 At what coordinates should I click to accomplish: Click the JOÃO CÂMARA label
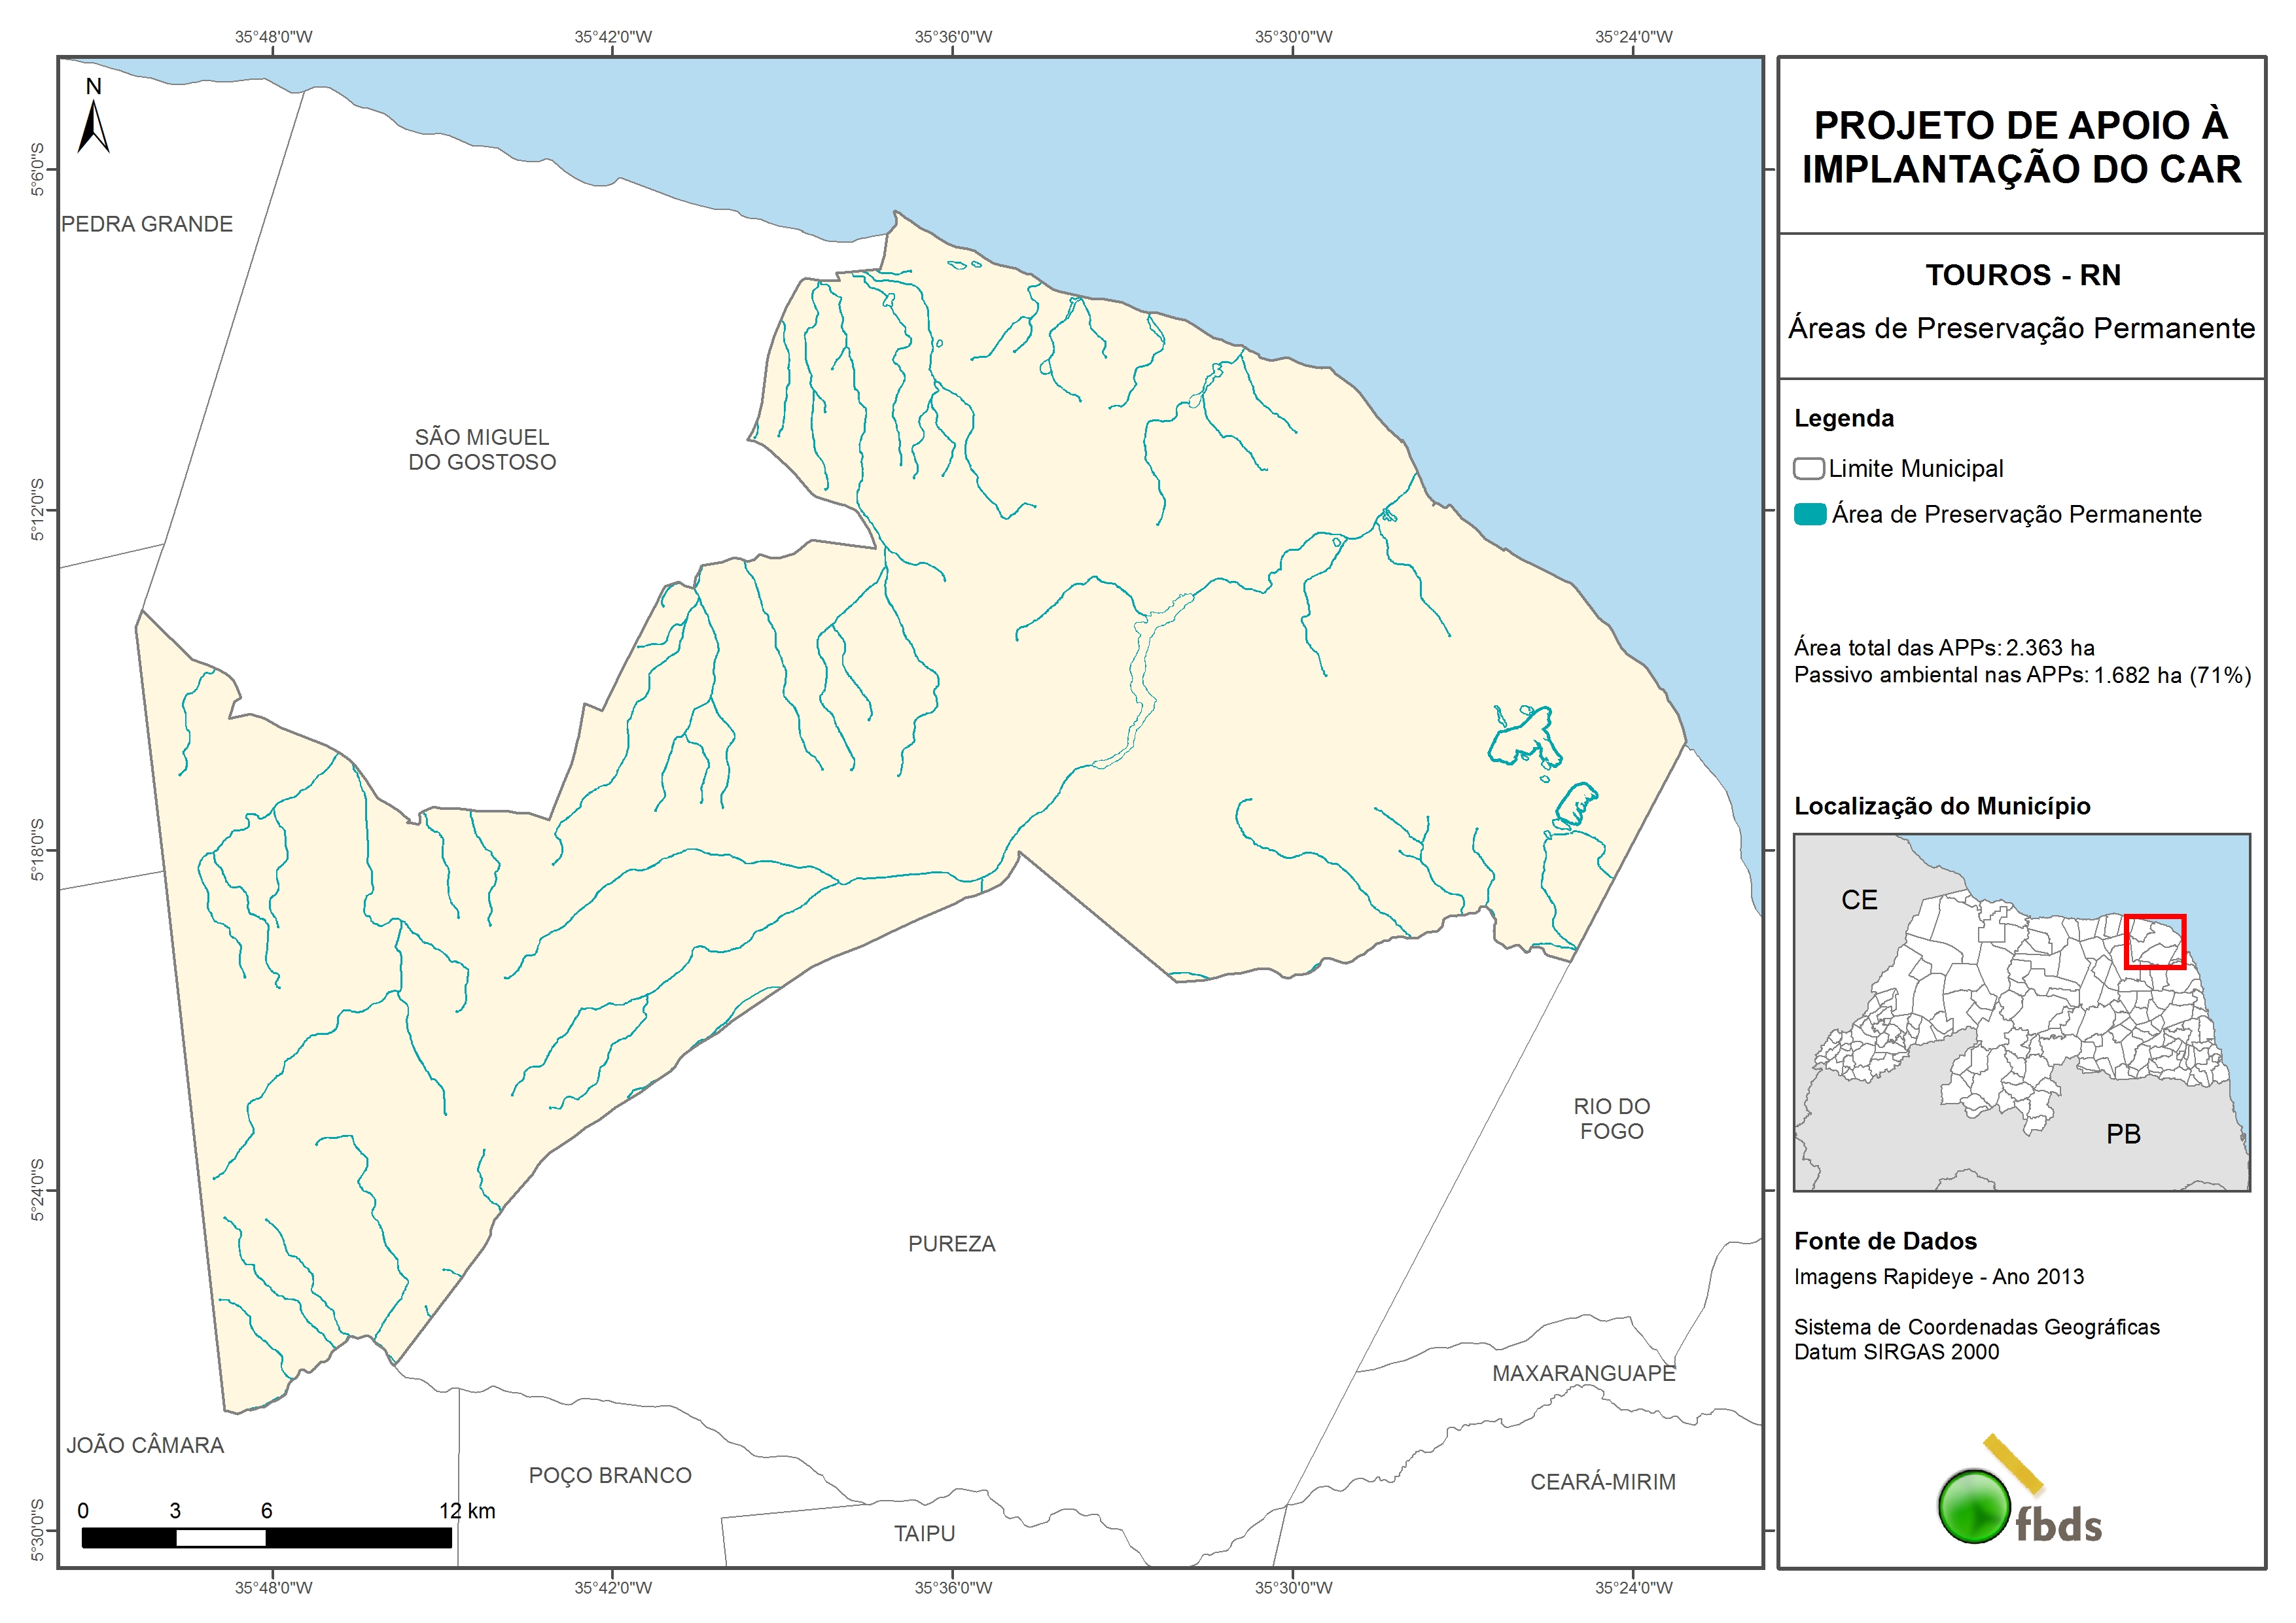[145, 1445]
